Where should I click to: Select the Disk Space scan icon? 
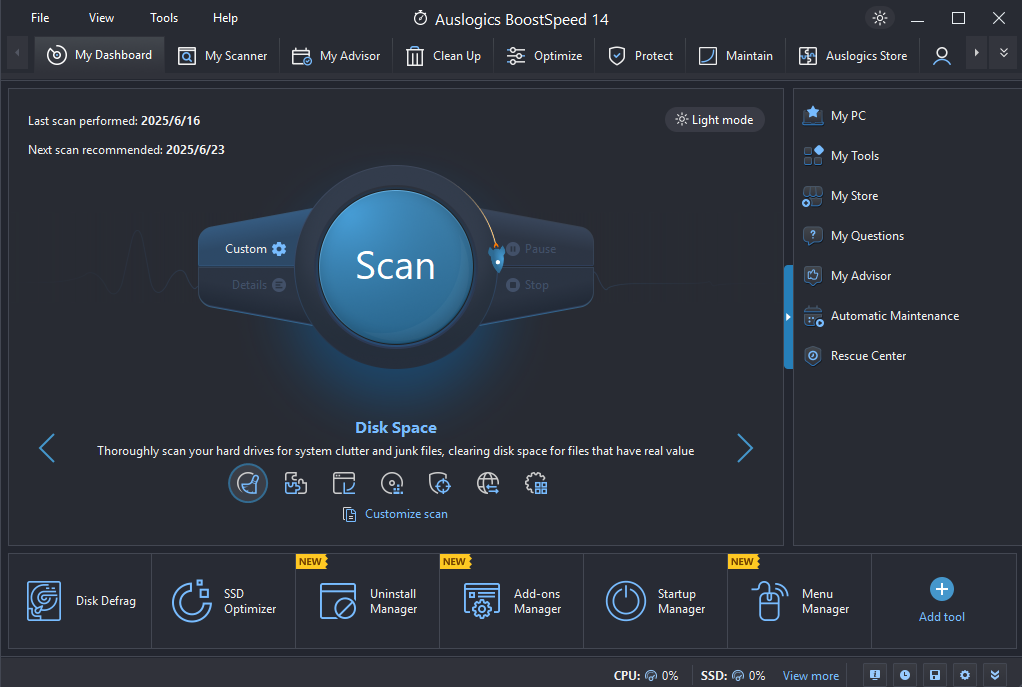248,484
